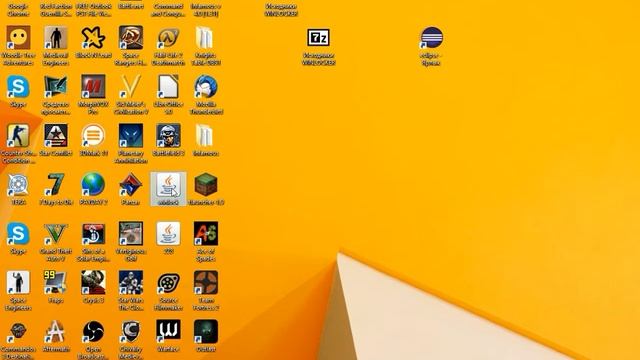
Task: Open the yellow smiley face shortcut
Action: (x=18, y=38)
